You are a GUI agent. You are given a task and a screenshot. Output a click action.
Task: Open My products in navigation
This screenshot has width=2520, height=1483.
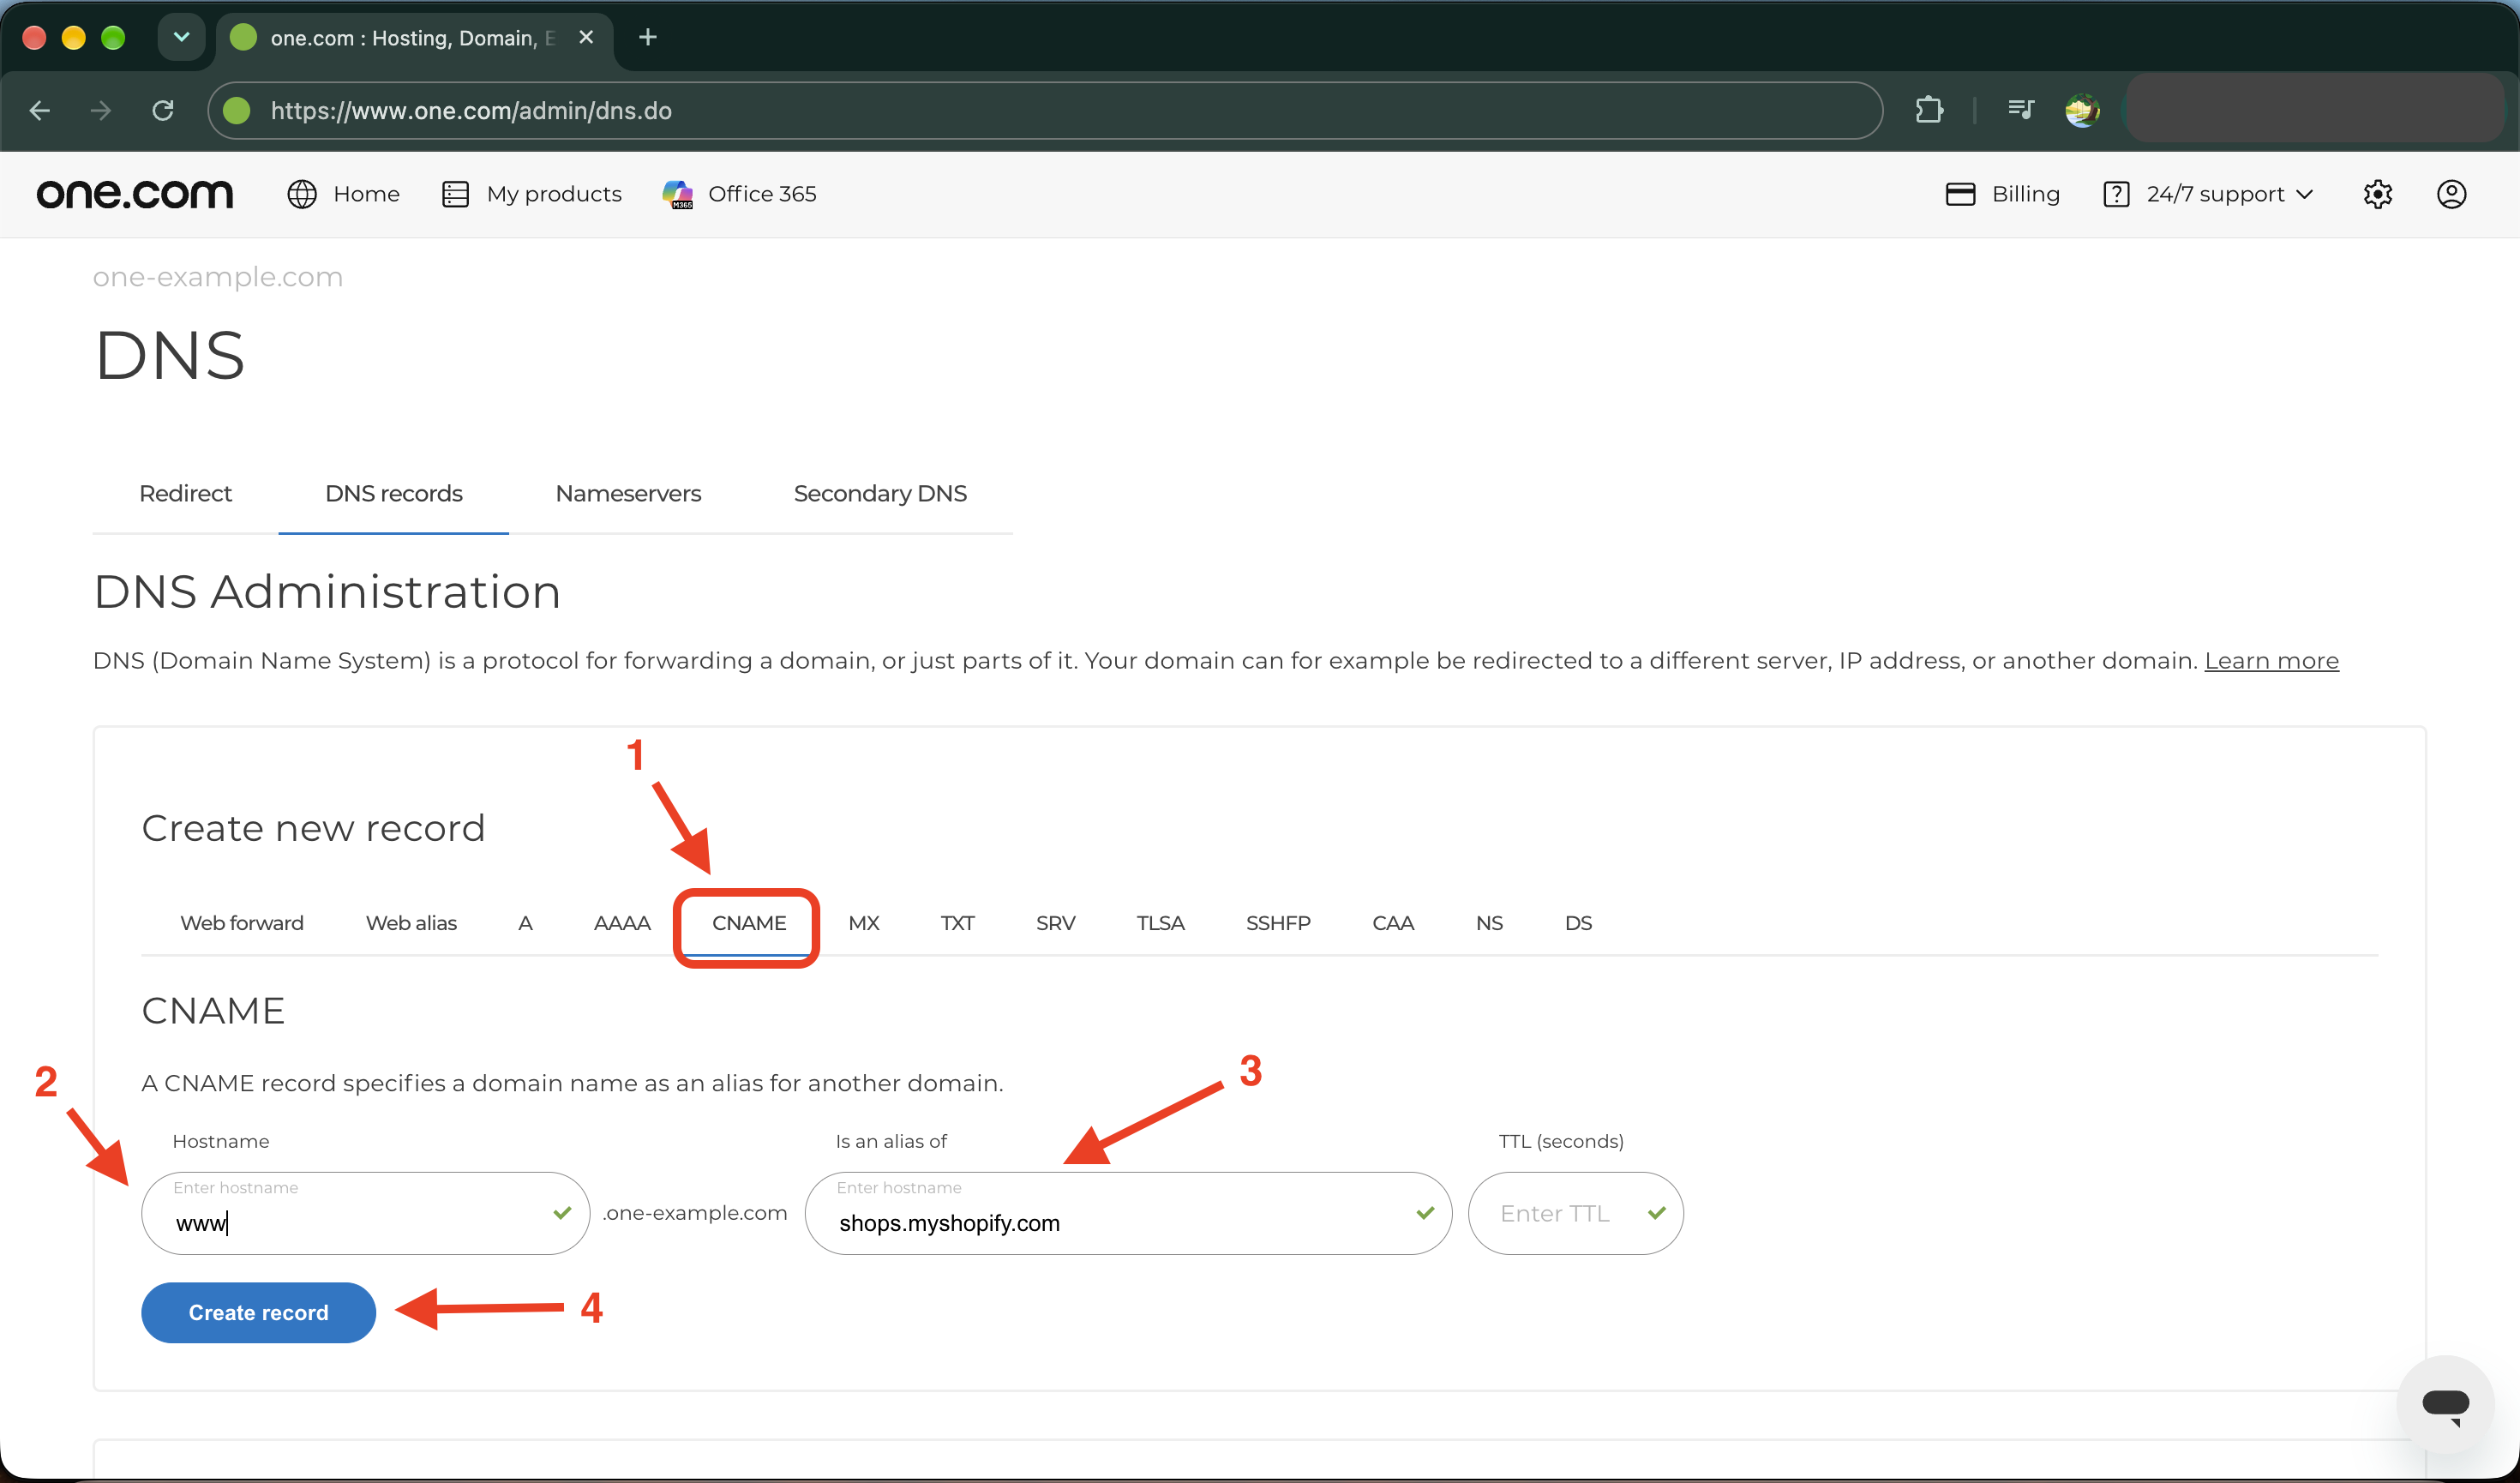click(x=531, y=194)
